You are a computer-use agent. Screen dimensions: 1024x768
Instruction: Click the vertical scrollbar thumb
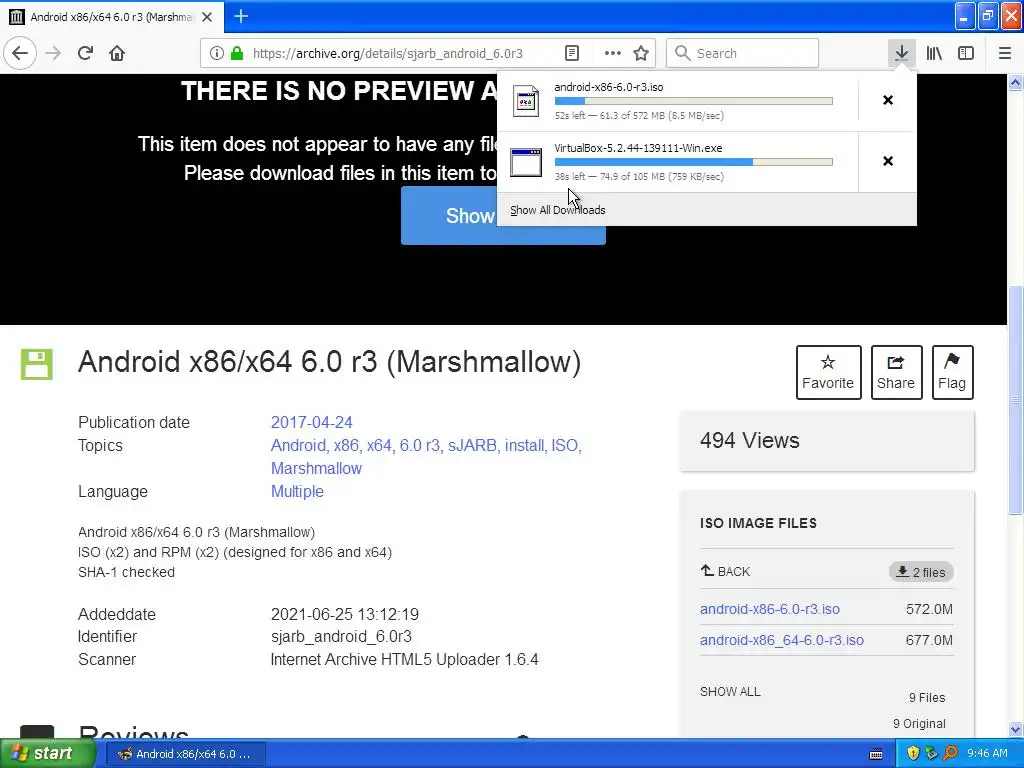(x=1016, y=400)
